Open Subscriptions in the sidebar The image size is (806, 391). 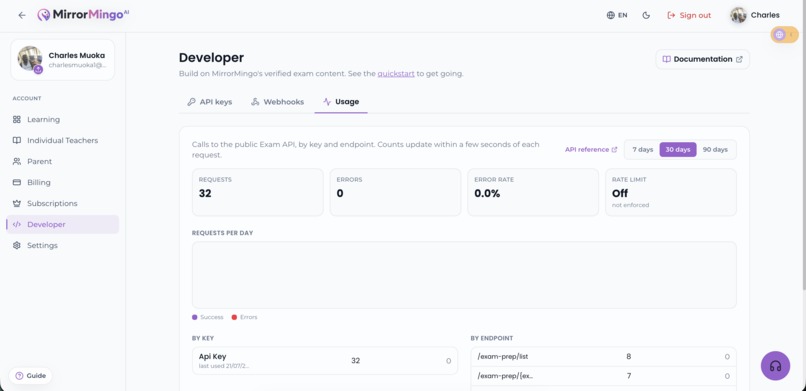coord(62,203)
